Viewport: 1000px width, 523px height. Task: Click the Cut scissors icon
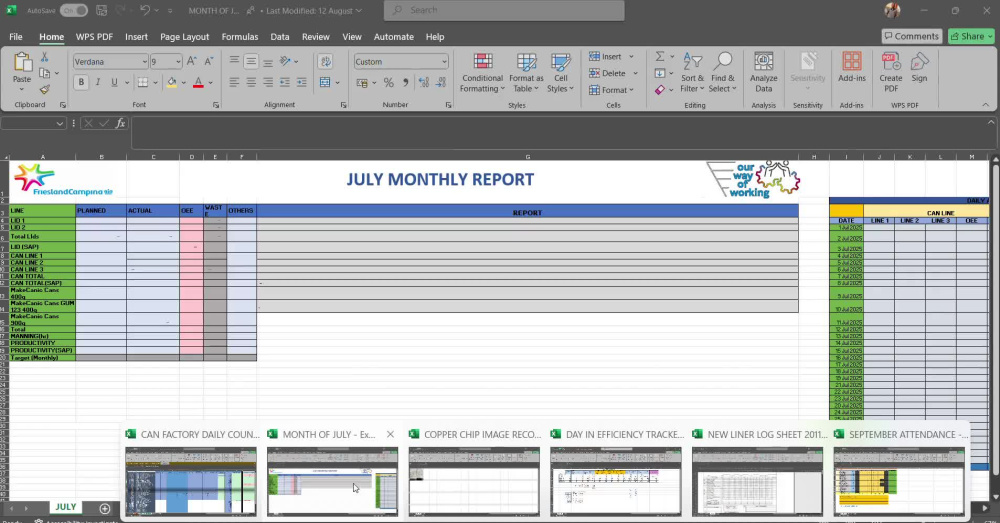tap(45, 57)
